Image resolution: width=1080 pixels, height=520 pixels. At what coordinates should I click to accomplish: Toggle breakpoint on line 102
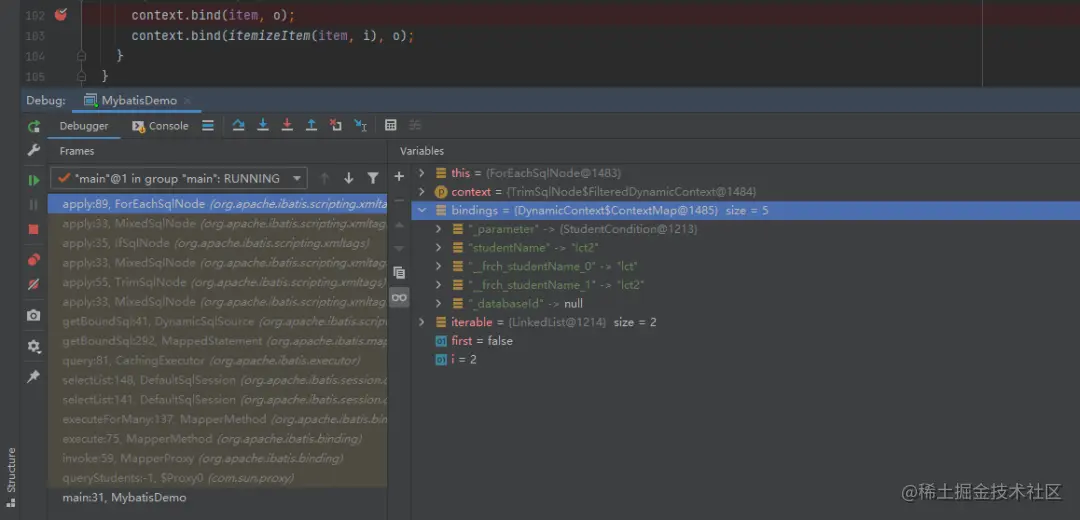tap(61, 14)
